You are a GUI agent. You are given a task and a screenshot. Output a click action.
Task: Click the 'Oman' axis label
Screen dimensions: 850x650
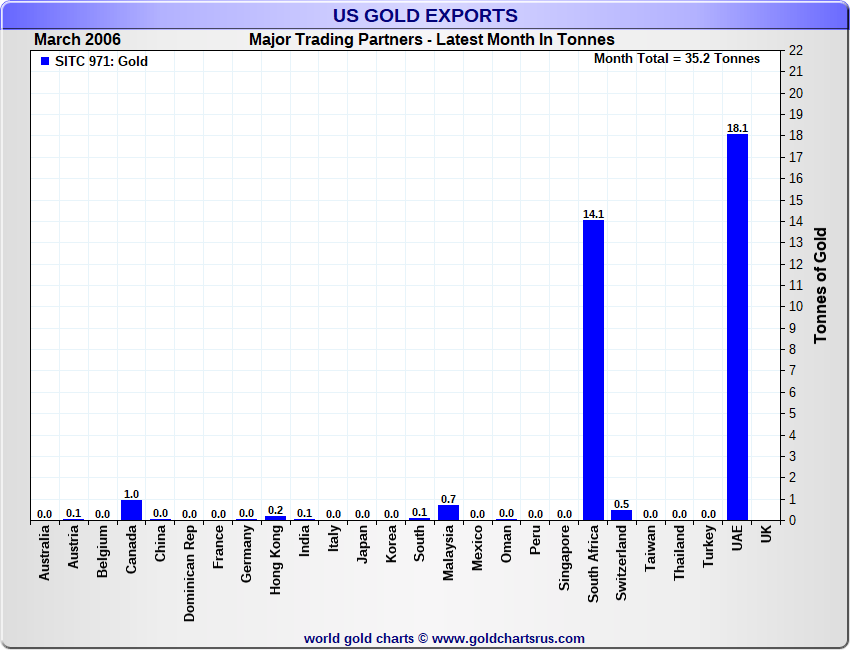point(506,543)
